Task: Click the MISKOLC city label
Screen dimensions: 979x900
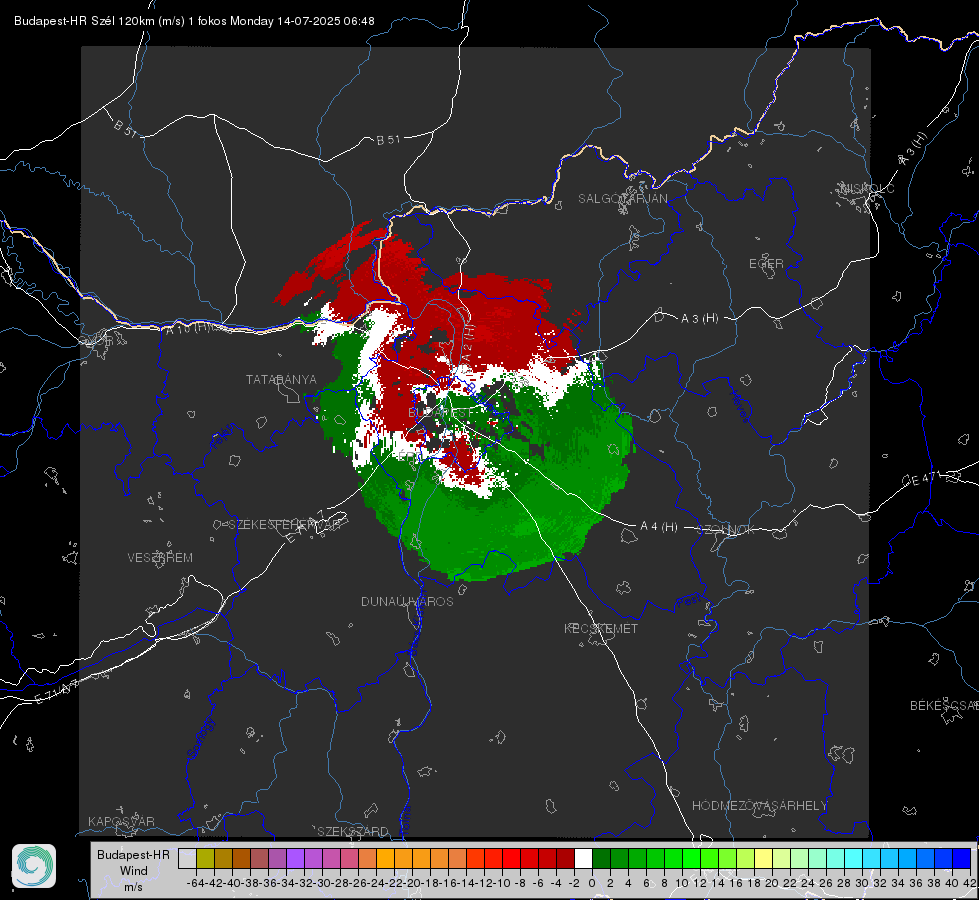Action: (867, 188)
